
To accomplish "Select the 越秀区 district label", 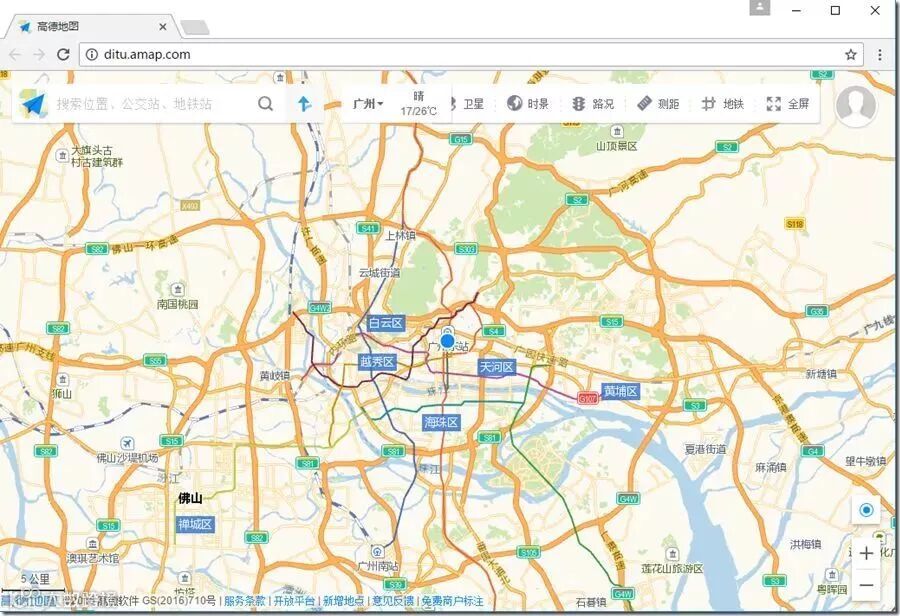I will pos(377,362).
